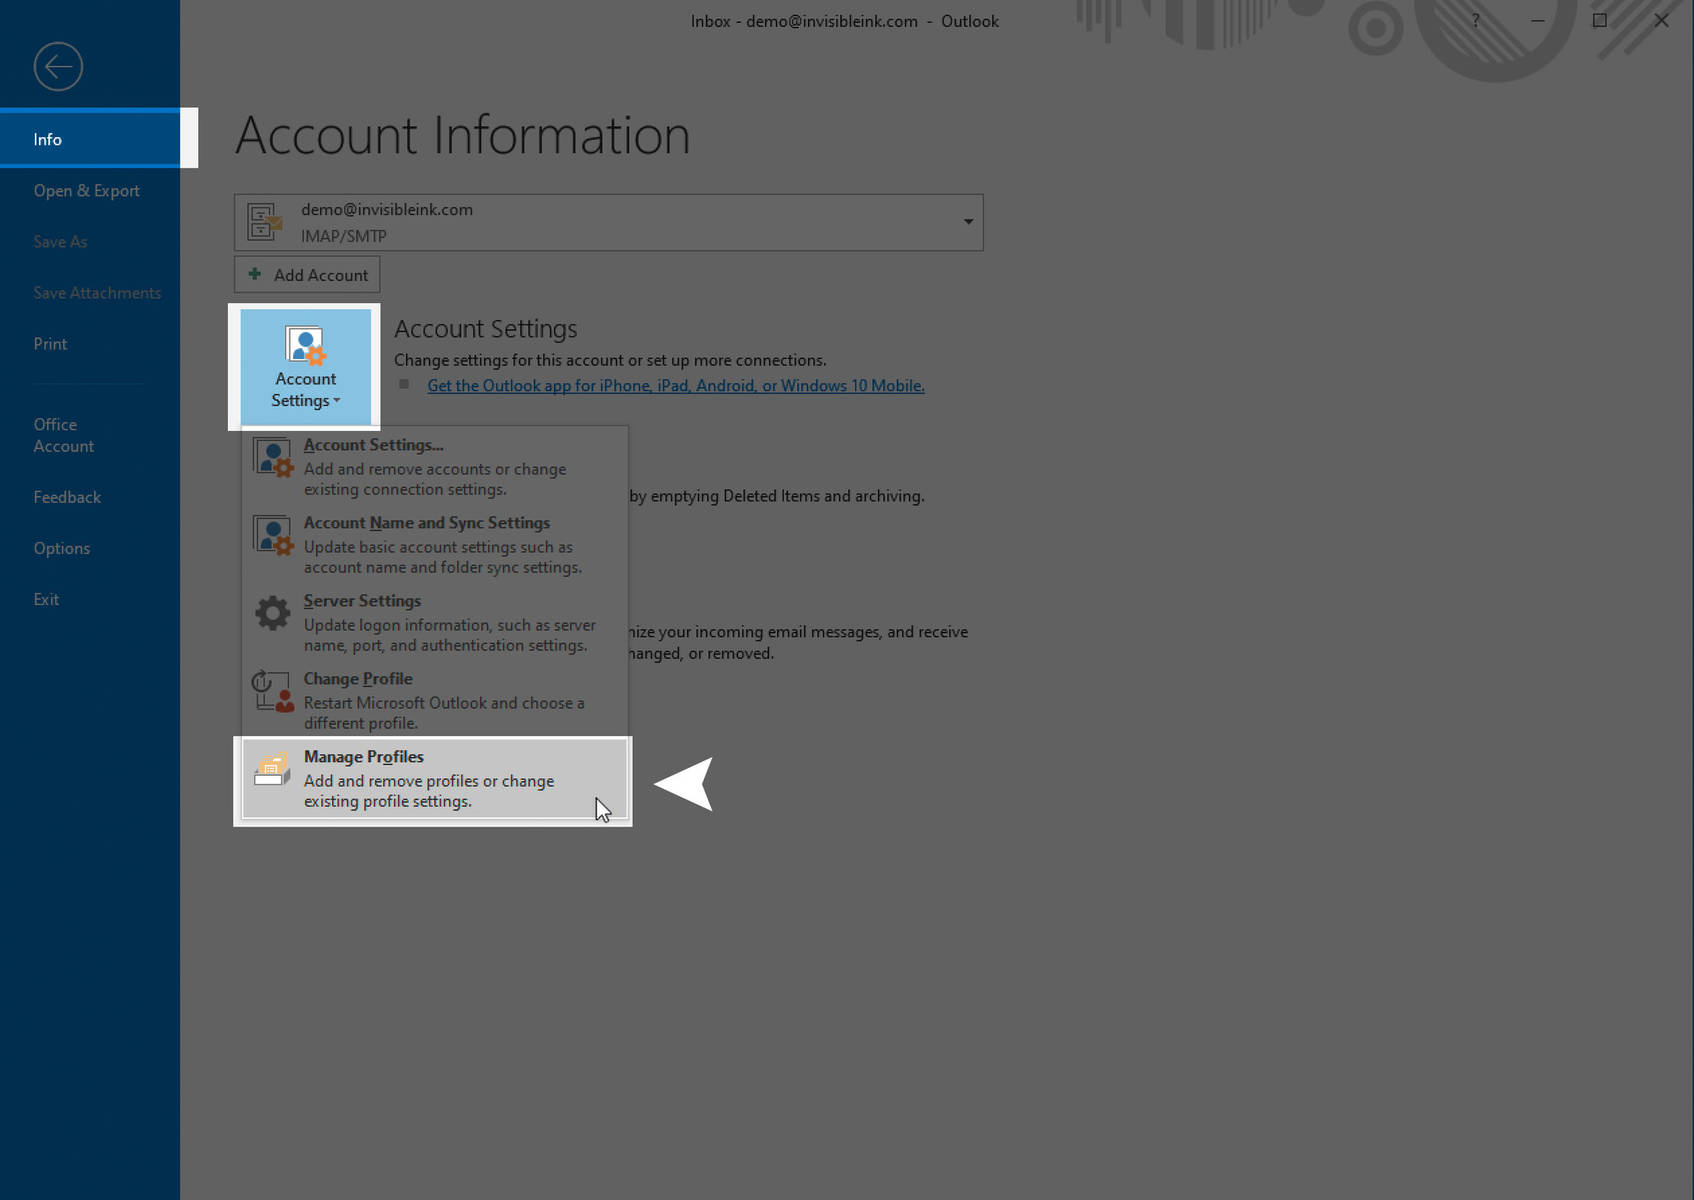Click the Server Settings gear icon
The width and height of the screenshot is (1694, 1200).
(x=272, y=613)
